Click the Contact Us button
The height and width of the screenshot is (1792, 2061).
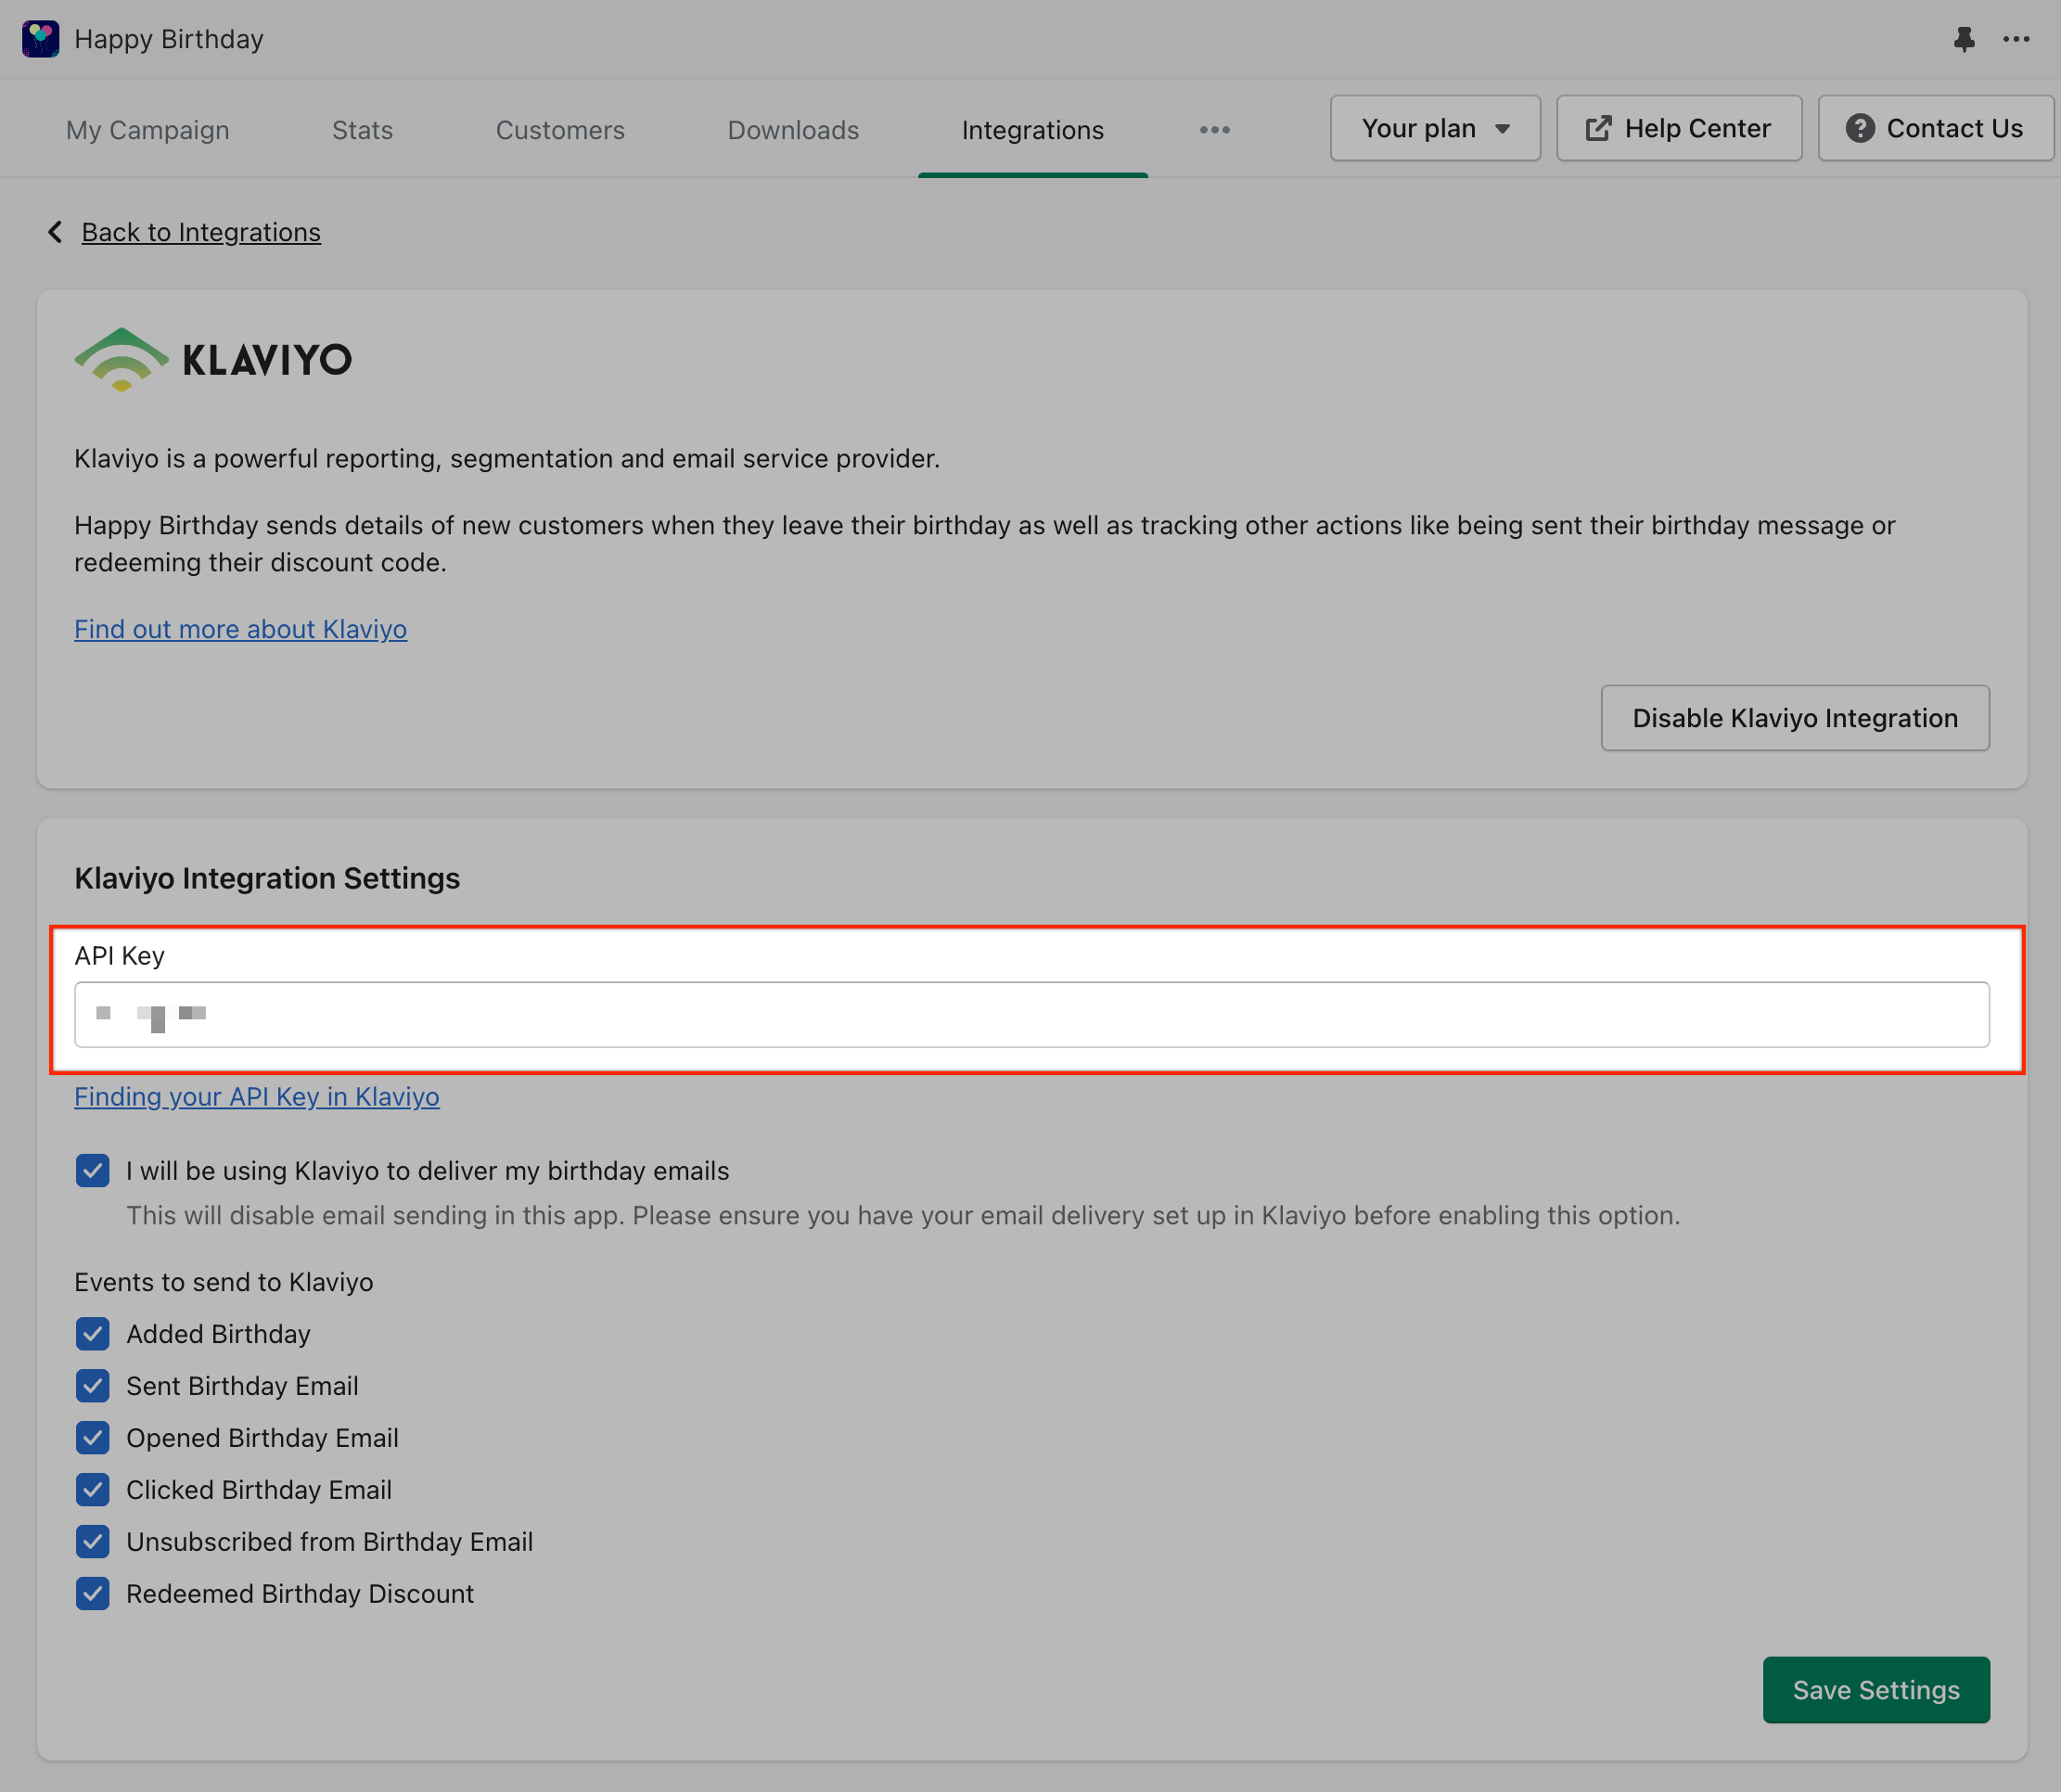[1935, 128]
